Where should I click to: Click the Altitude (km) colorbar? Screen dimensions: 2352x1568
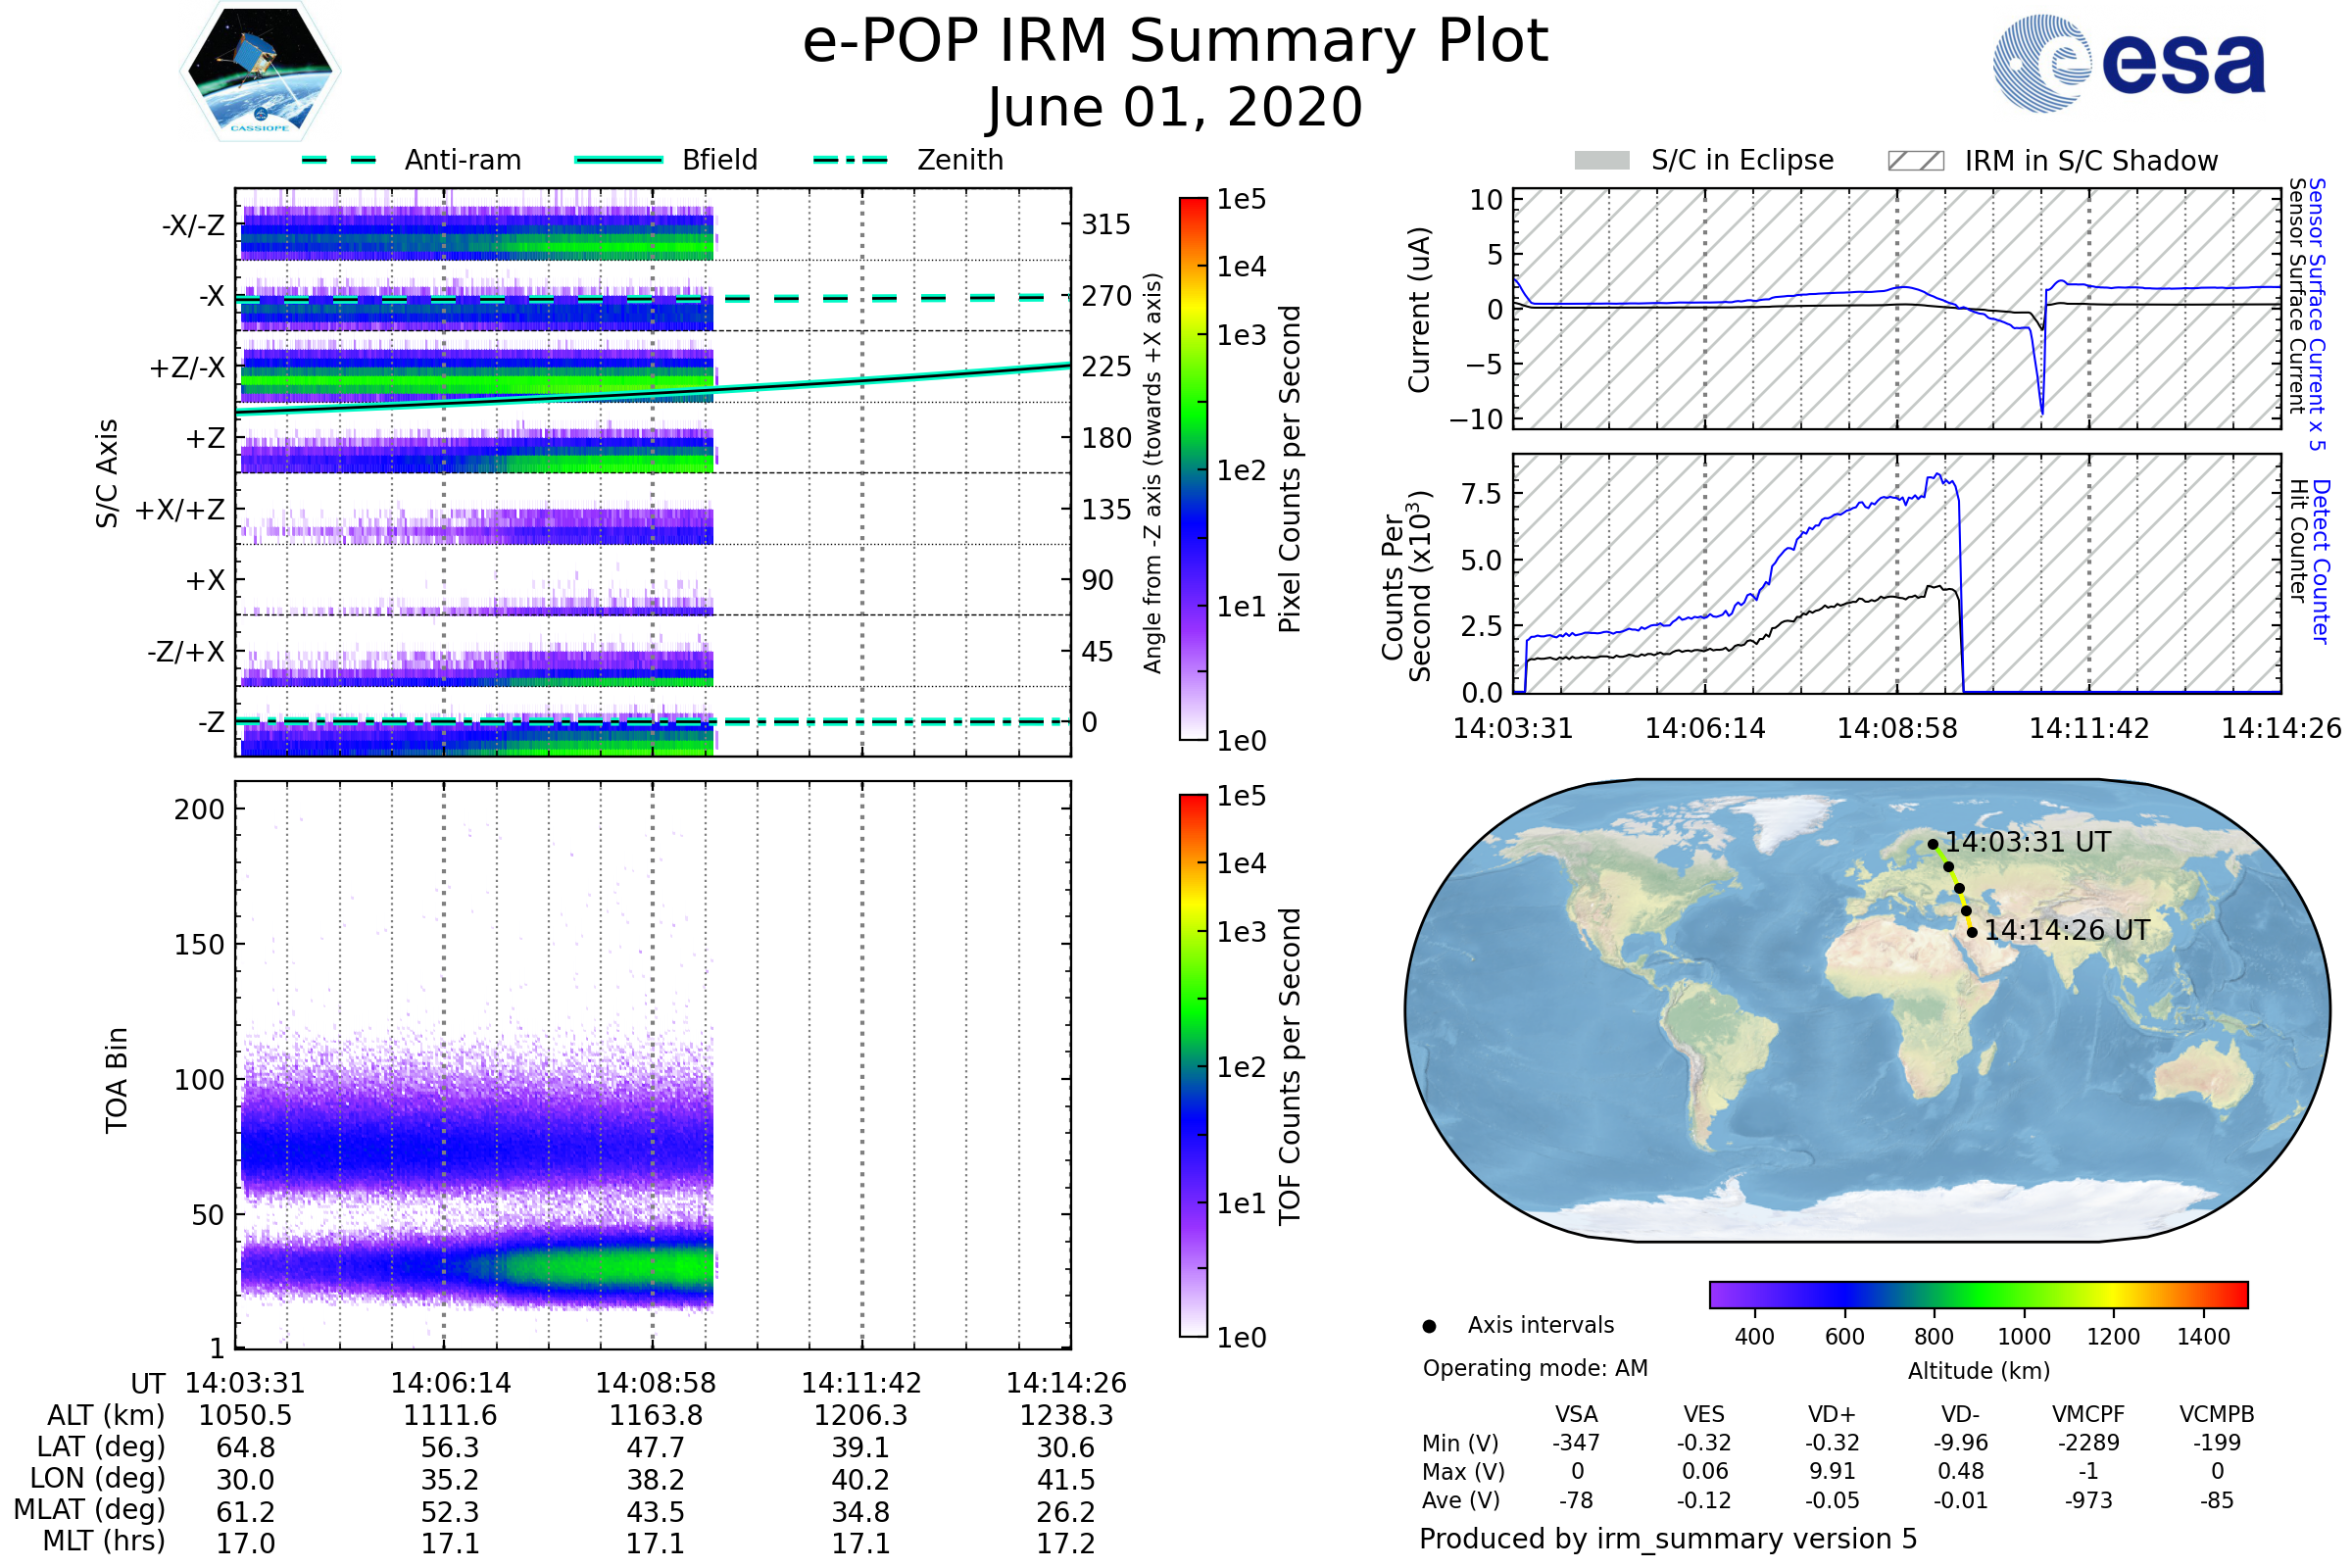pyautogui.click(x=1978, y=1294)
